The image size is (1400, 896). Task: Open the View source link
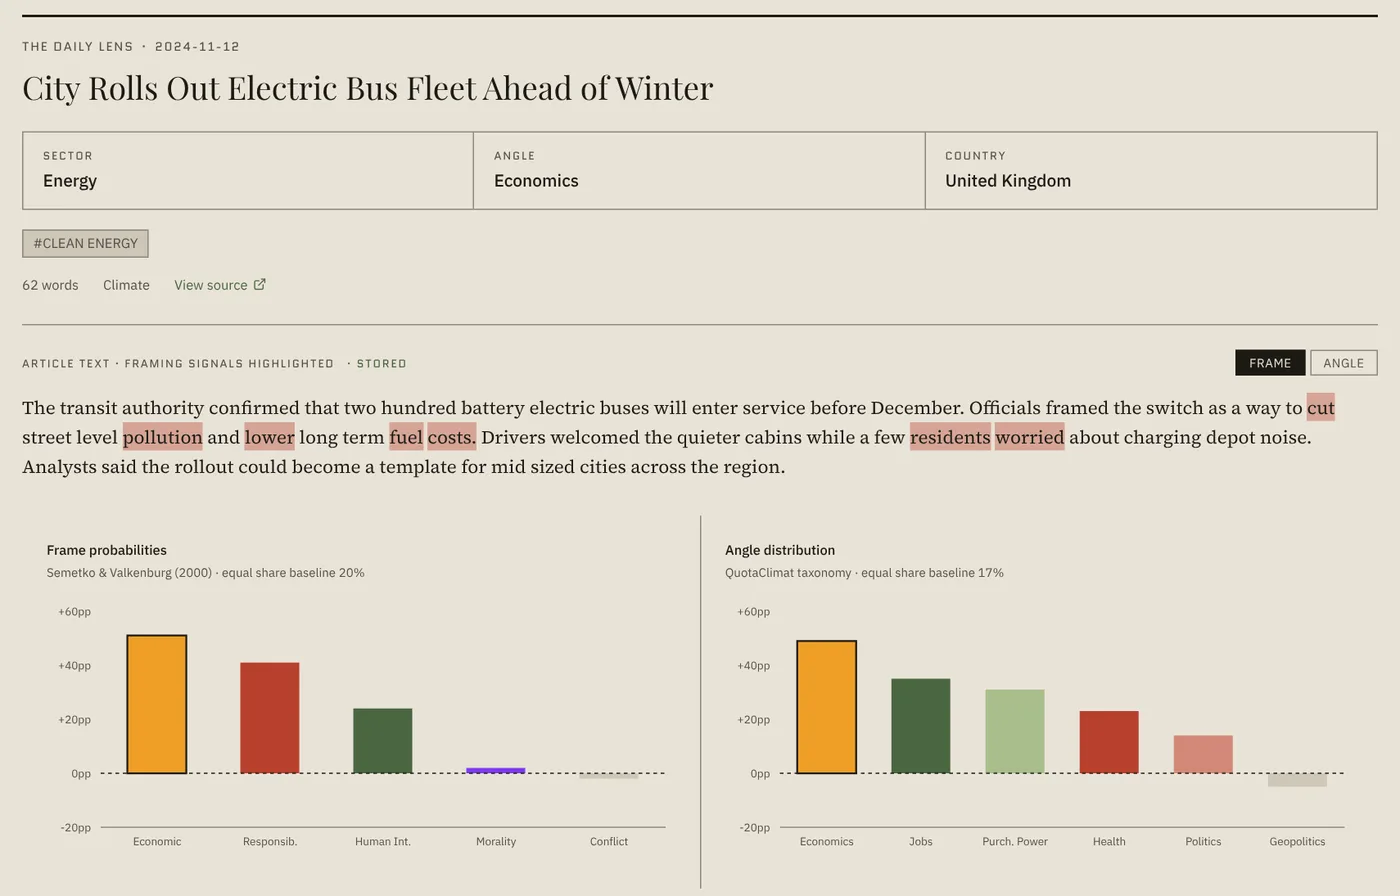tap(220, 285)
